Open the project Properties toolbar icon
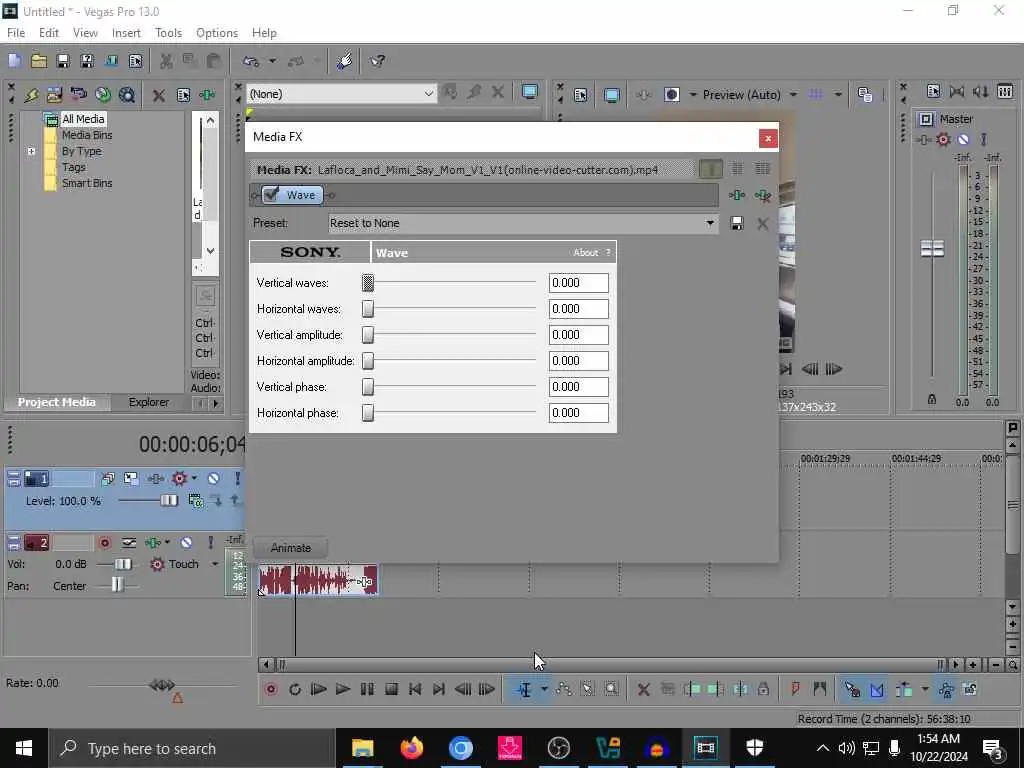 click(135, 61)
